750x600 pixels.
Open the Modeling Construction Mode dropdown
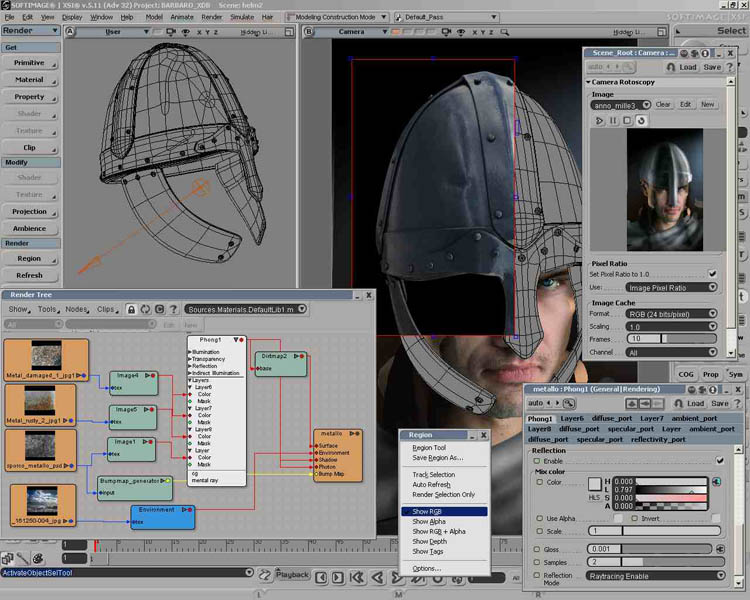[336, 17]
